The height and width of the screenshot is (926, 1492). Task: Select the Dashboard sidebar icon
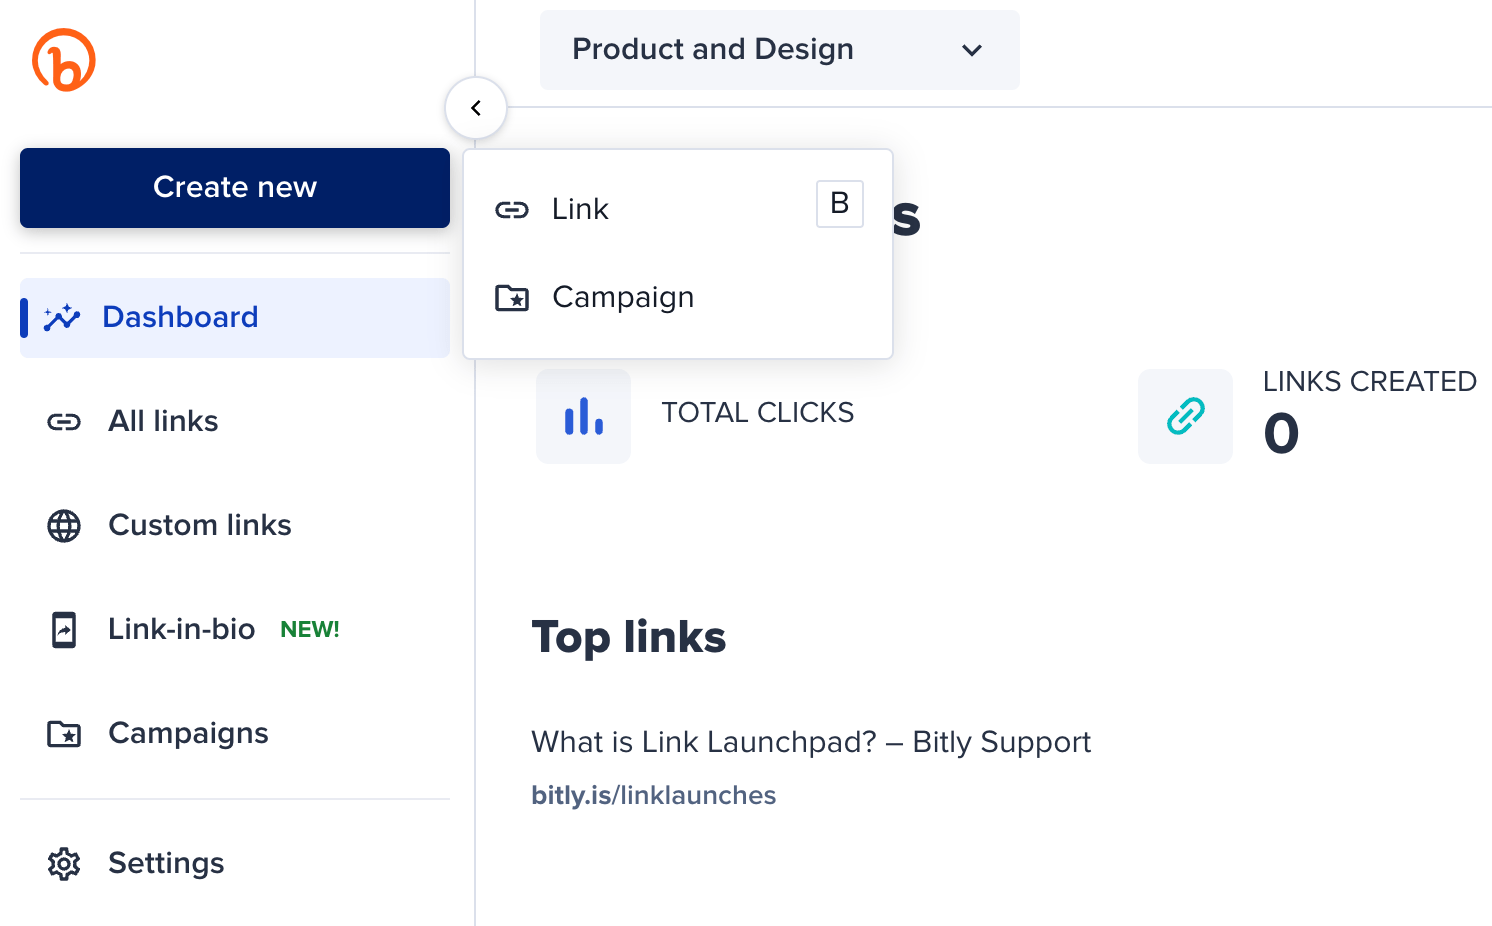(62, 317)
